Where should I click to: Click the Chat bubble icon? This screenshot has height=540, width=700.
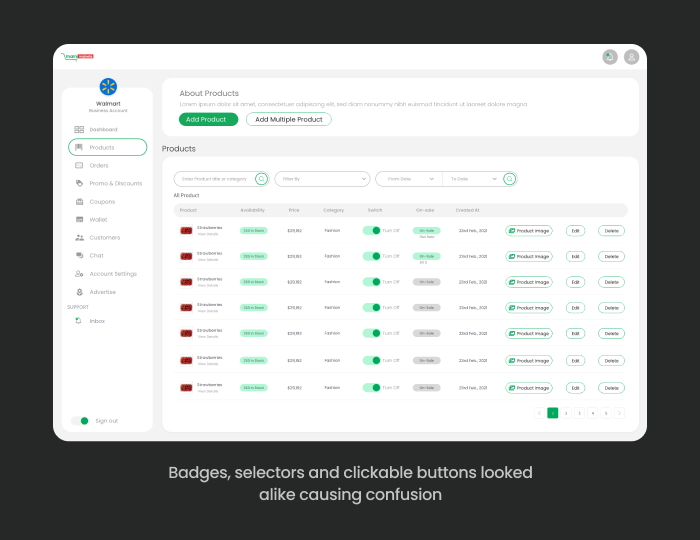[x=79, y=255]
